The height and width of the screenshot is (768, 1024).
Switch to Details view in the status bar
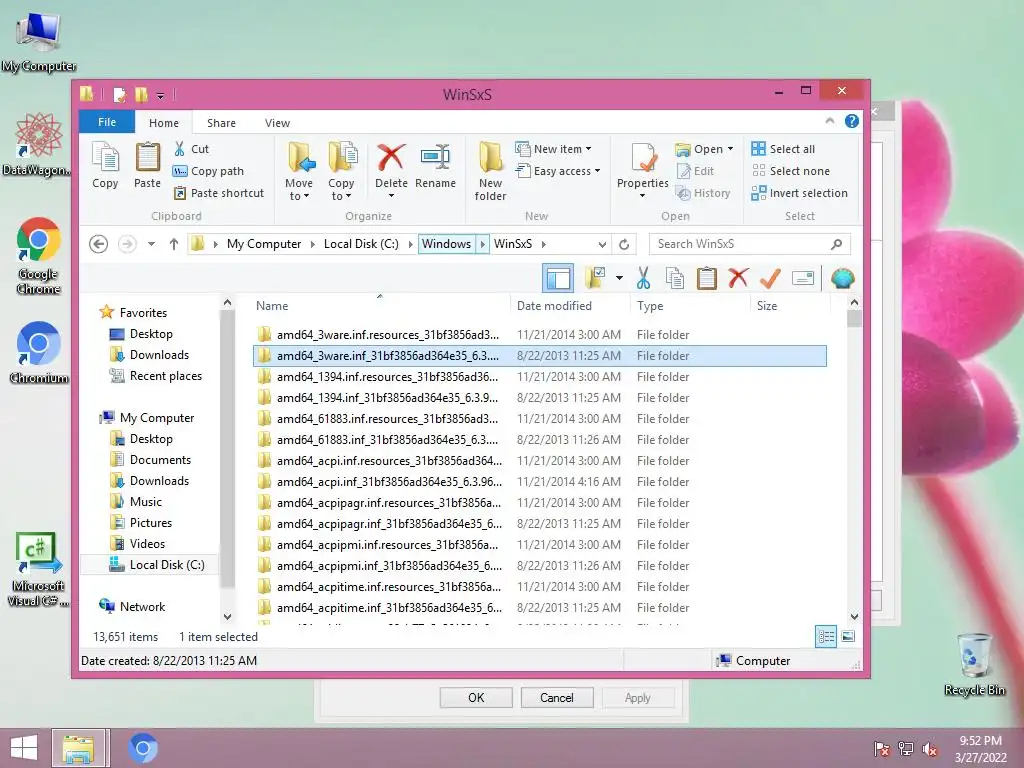tap(826, 636)
